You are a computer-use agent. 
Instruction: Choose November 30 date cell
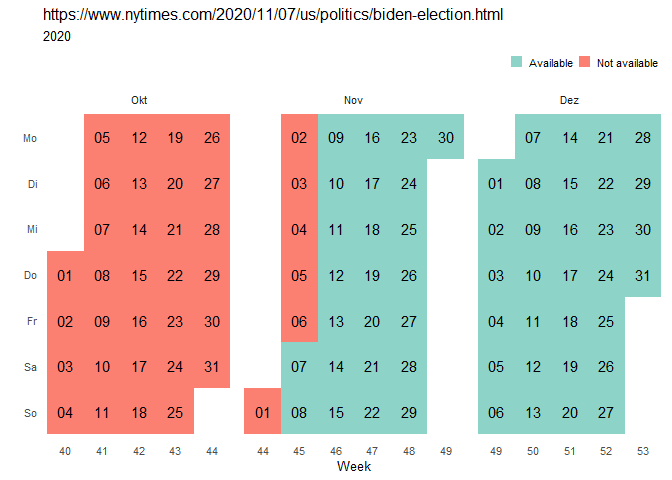pyautogui.click(x=446, y=138)
